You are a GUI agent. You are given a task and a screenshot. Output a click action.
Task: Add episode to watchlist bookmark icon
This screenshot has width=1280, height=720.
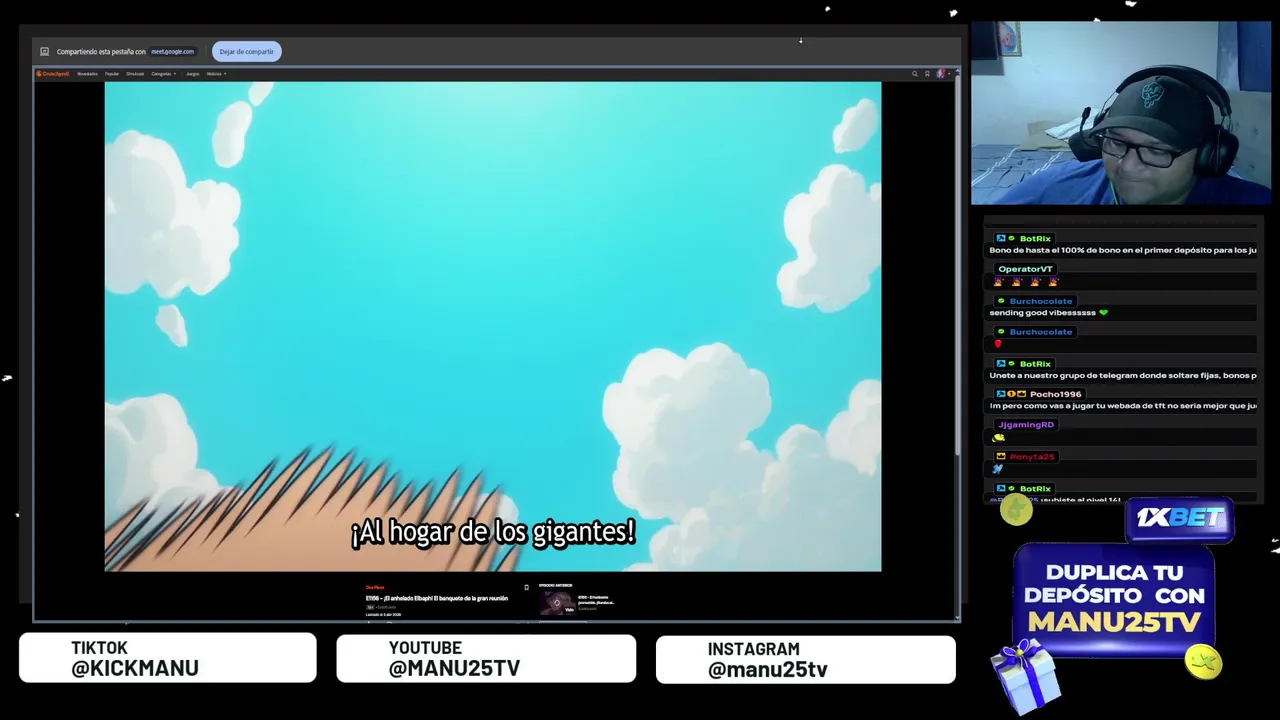[x=526, y=588]
